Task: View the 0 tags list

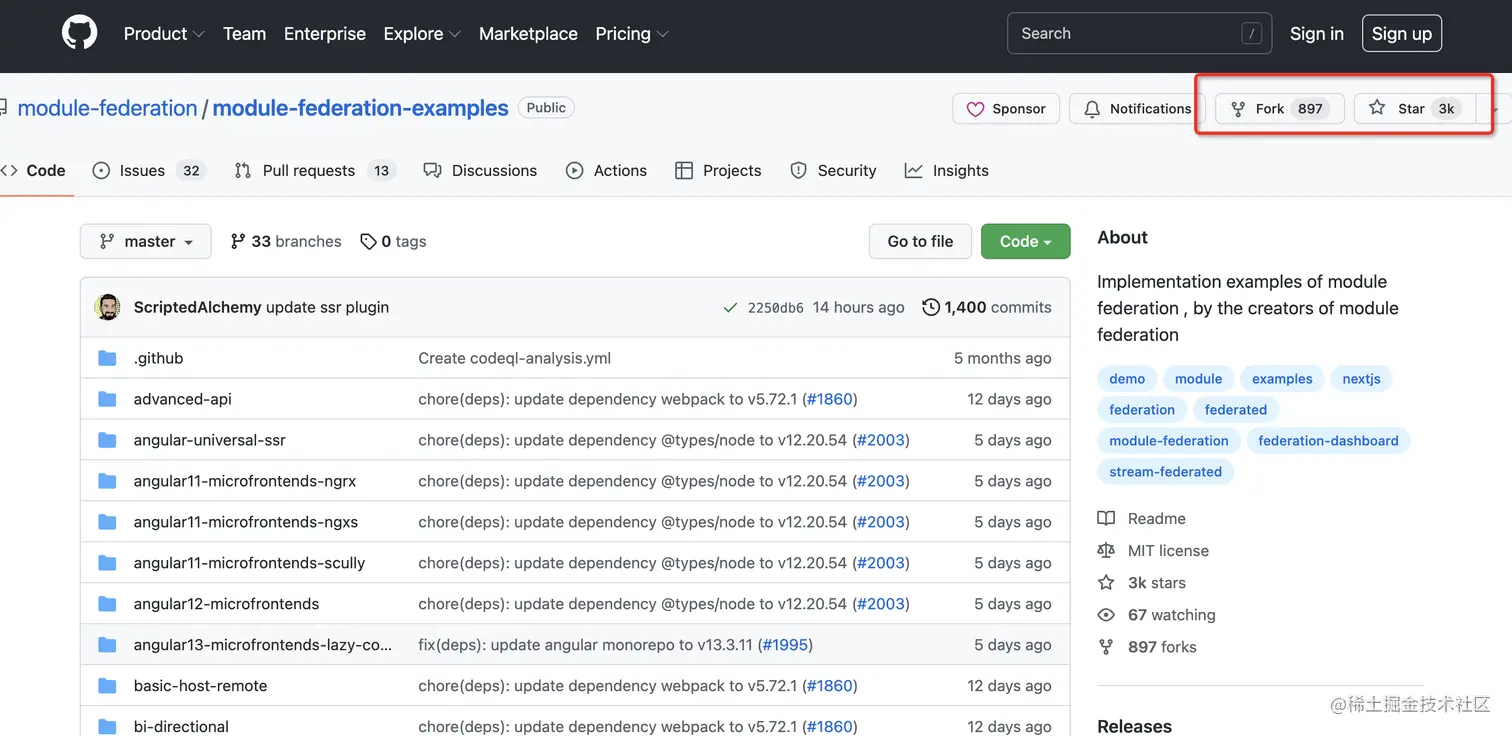Action: click(x=393, y=241)
